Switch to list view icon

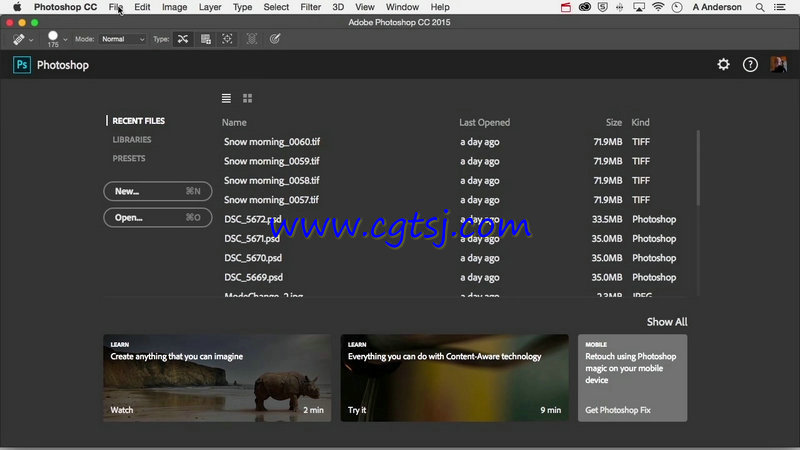pos(226,98)
